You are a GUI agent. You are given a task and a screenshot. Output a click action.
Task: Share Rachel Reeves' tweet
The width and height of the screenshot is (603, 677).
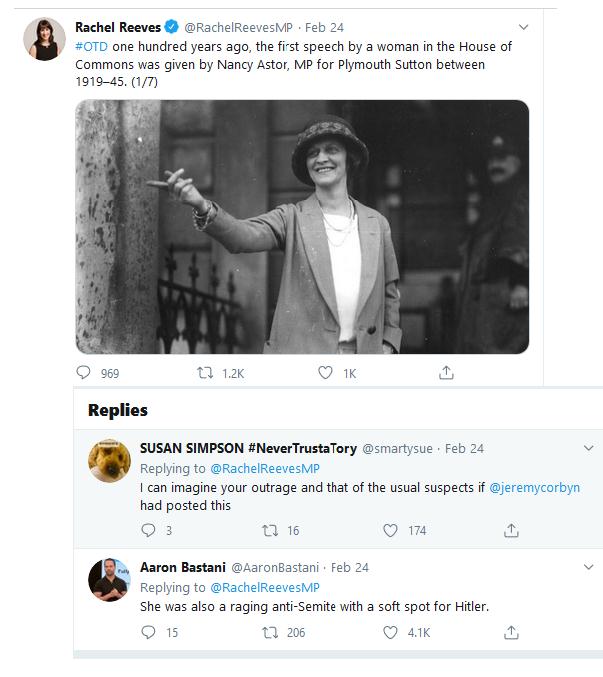point(446,373)
